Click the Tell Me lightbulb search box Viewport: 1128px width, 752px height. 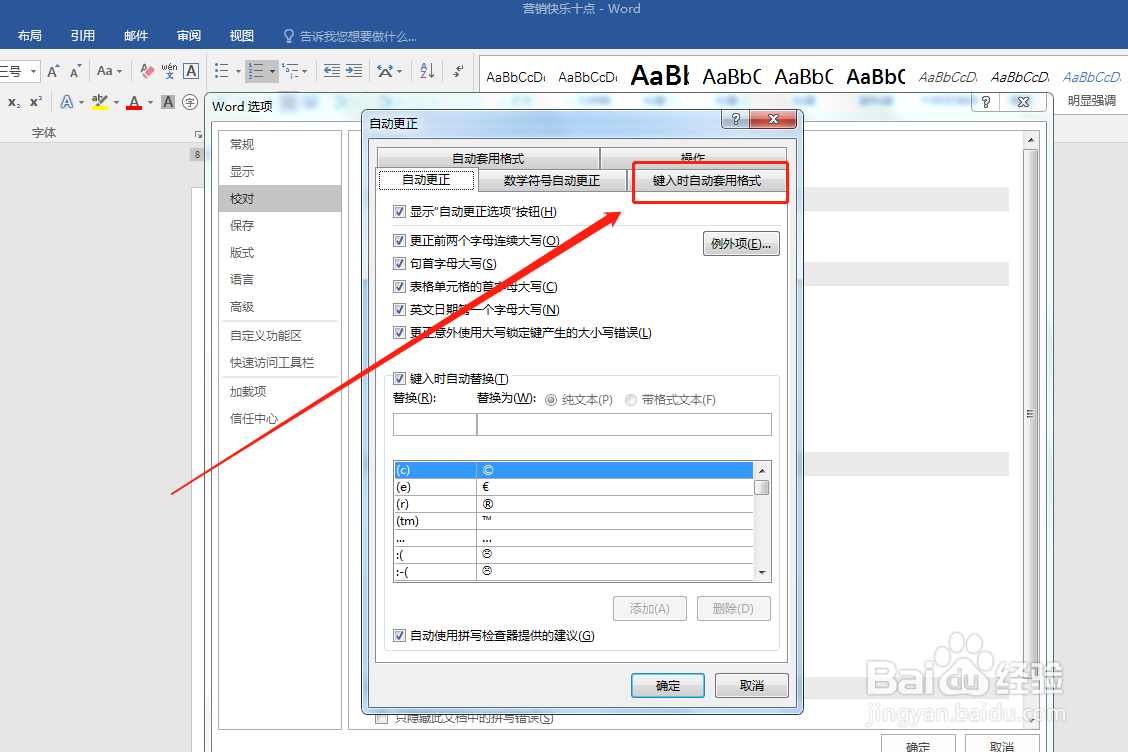(350, 36)
